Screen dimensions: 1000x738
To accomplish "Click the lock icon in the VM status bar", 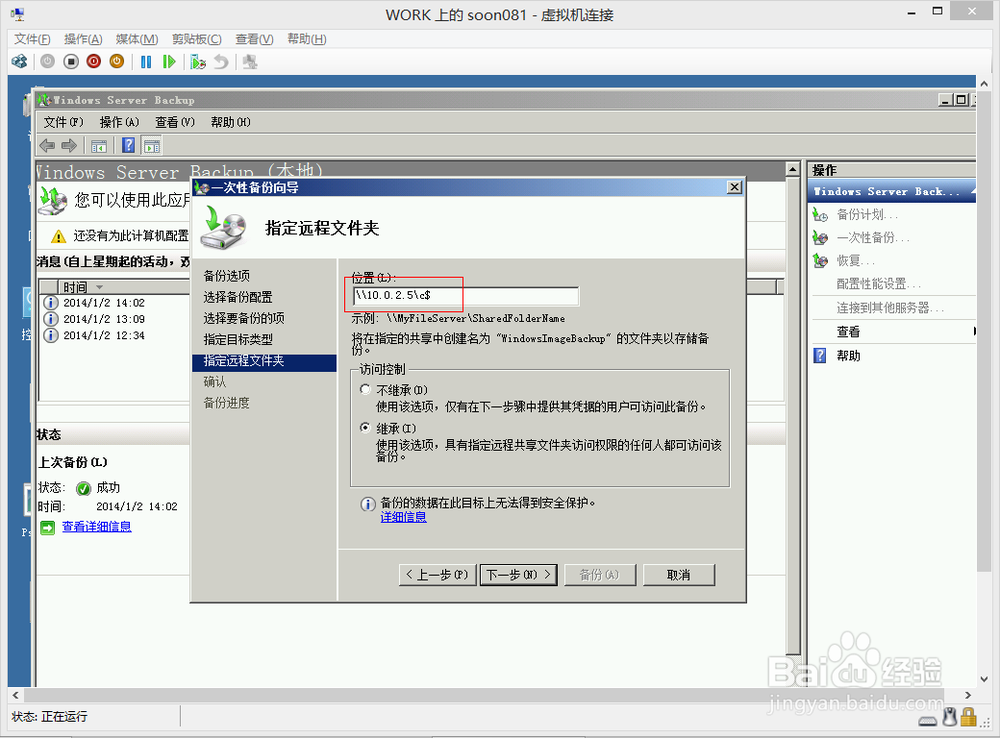I will click(969, 717).
